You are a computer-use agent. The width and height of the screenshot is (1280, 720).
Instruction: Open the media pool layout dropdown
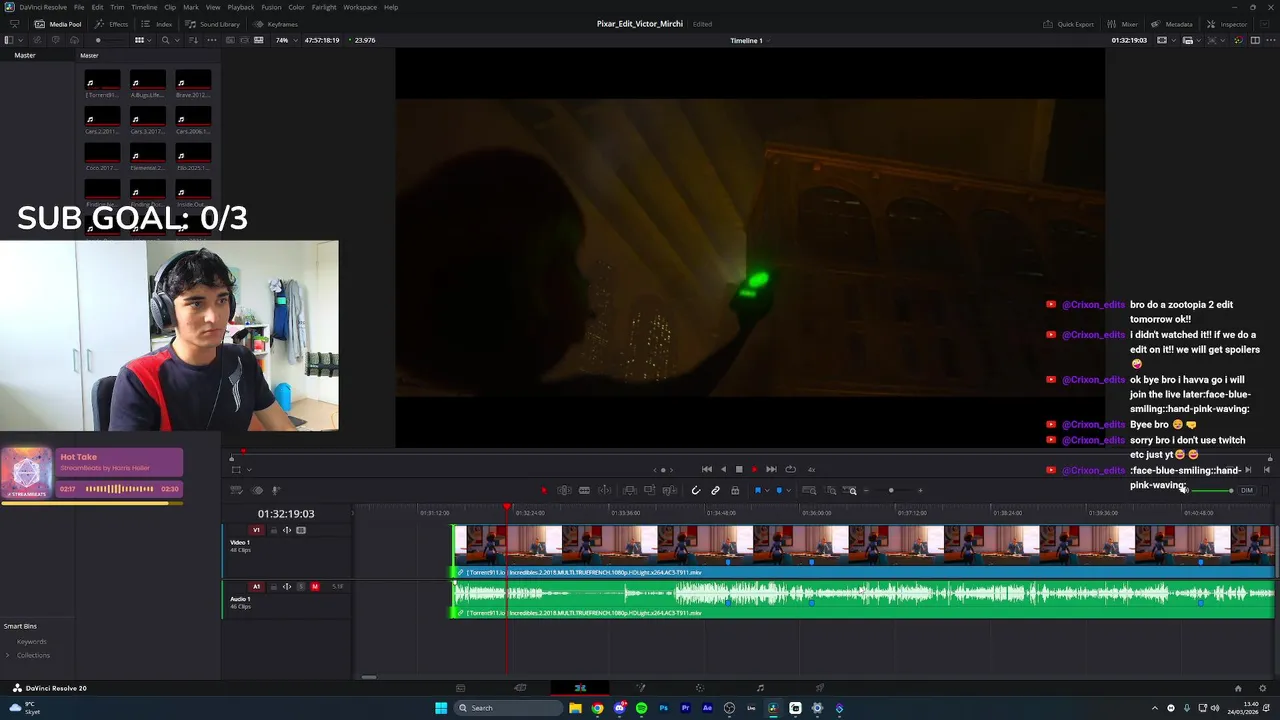coord(20,40)
